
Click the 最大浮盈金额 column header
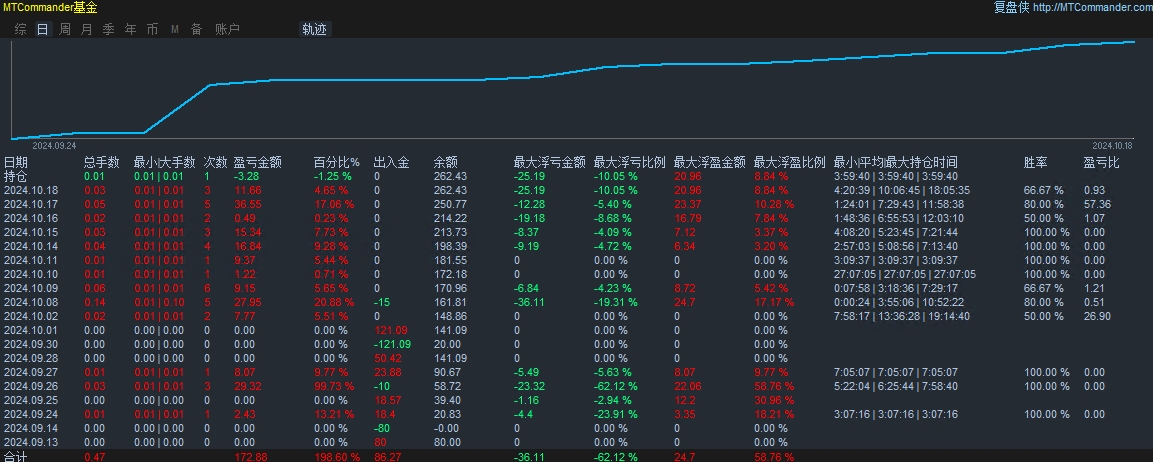pos(710,162)
